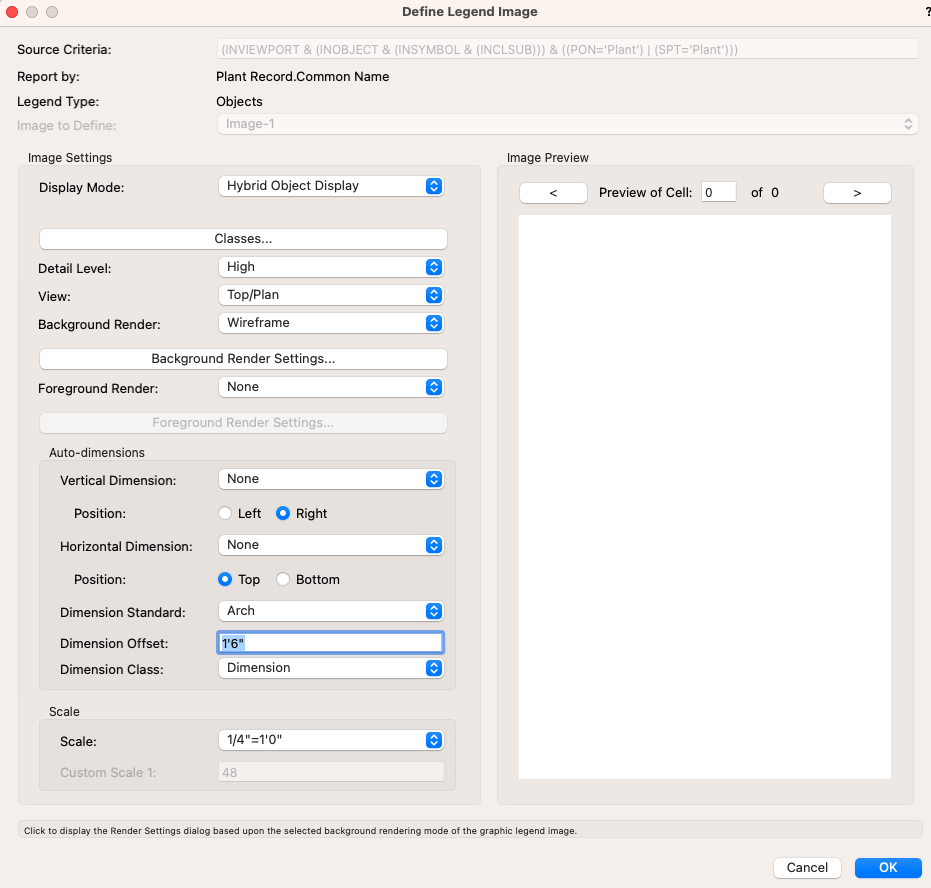Viewport: 931px width, 888px height.
Task: Select Top horizontal dimension position
Action: 227,579
